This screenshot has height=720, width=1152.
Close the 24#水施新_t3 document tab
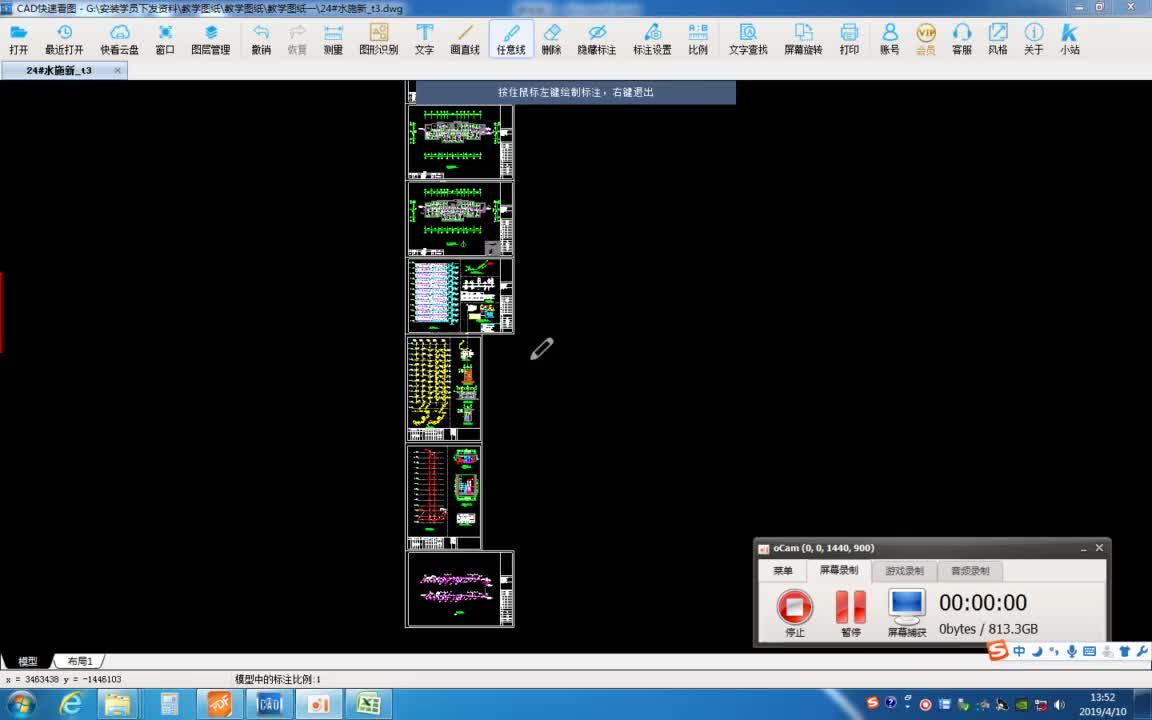(x=118, y=71)
